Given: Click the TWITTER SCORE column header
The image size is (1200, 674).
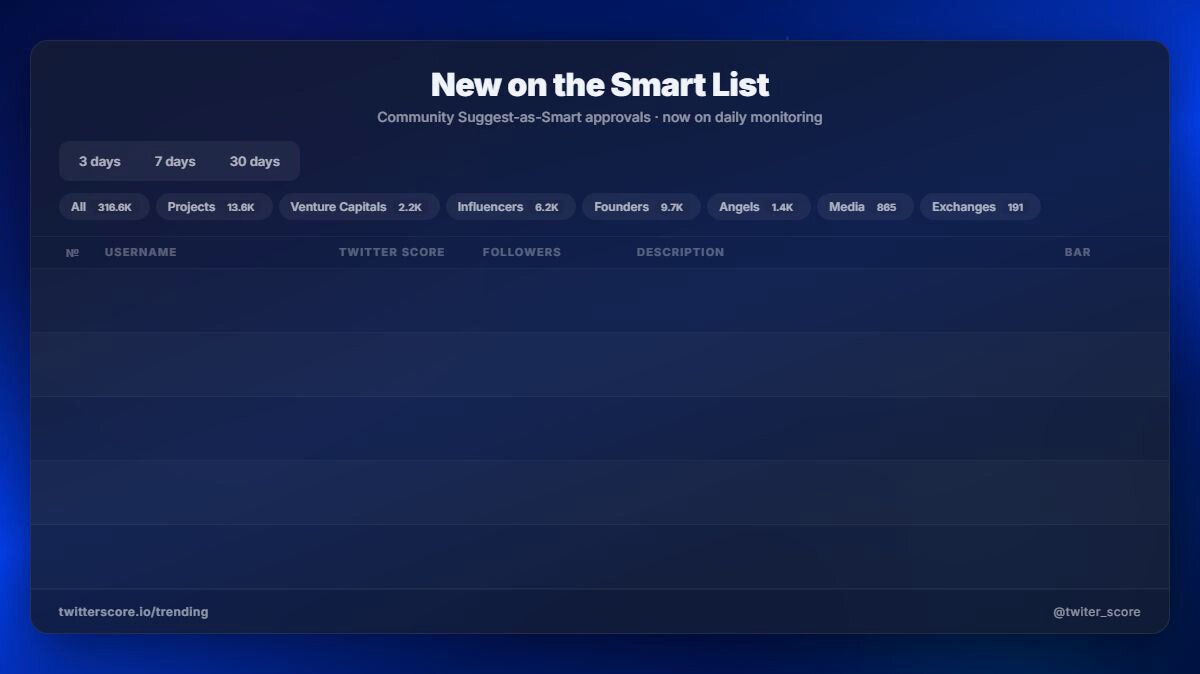Looking at the screenshot, I should coord(392,252).
